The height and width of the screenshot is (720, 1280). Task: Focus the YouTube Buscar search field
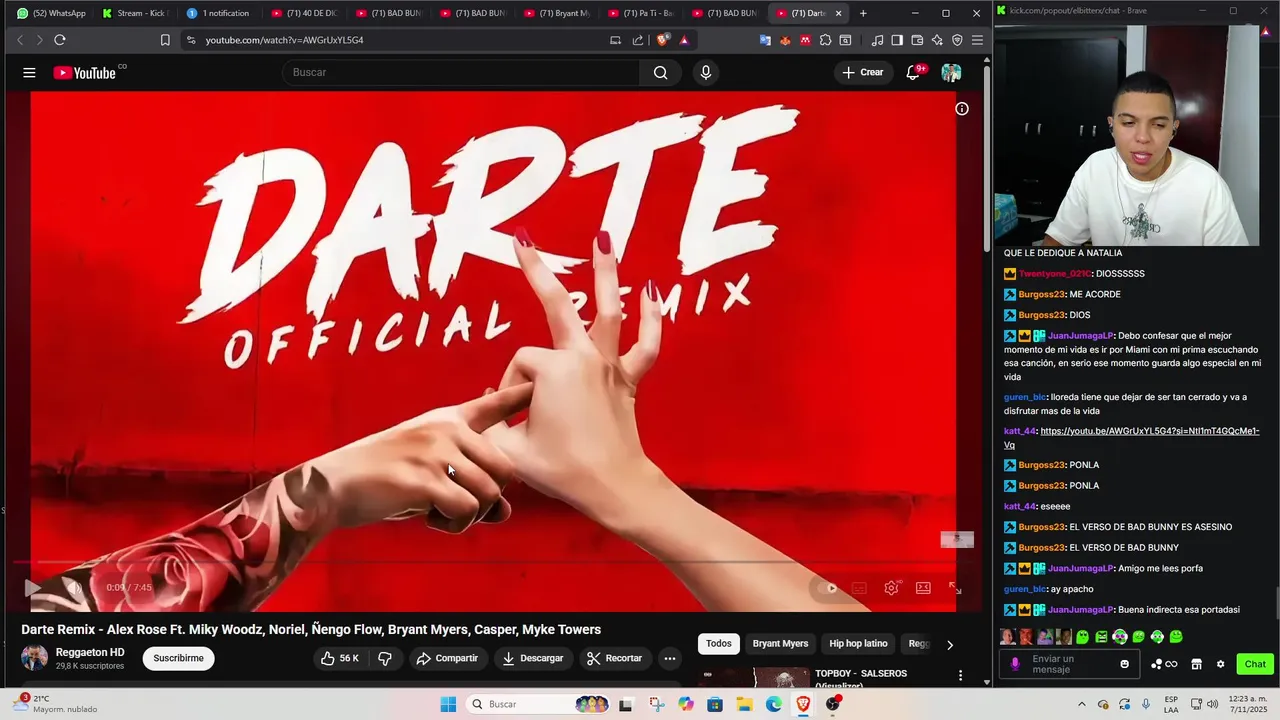point(461,72)
